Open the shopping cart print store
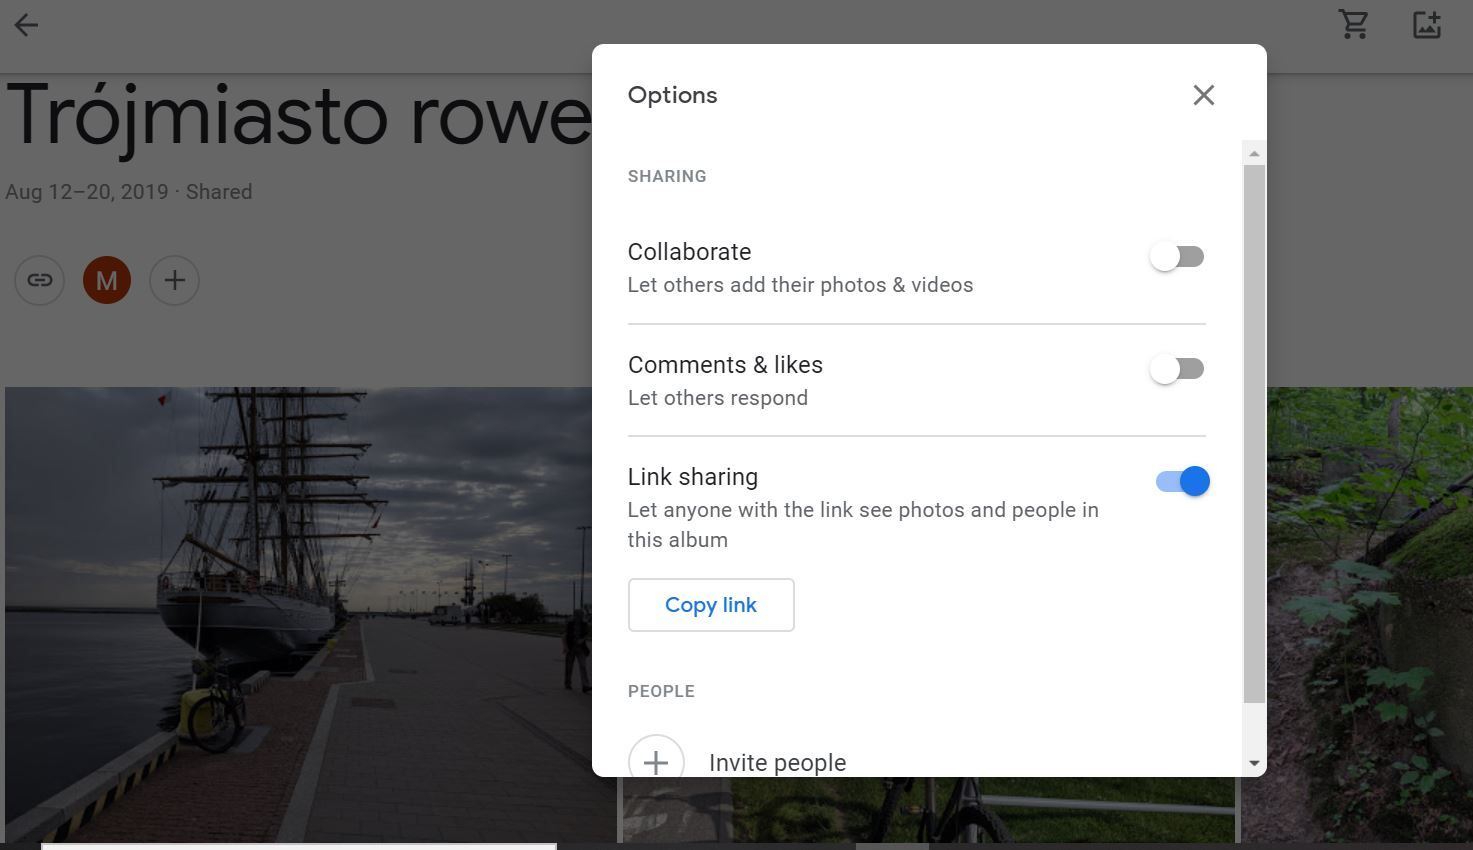Screen dimensions: 1473x850 (1353, 25)
